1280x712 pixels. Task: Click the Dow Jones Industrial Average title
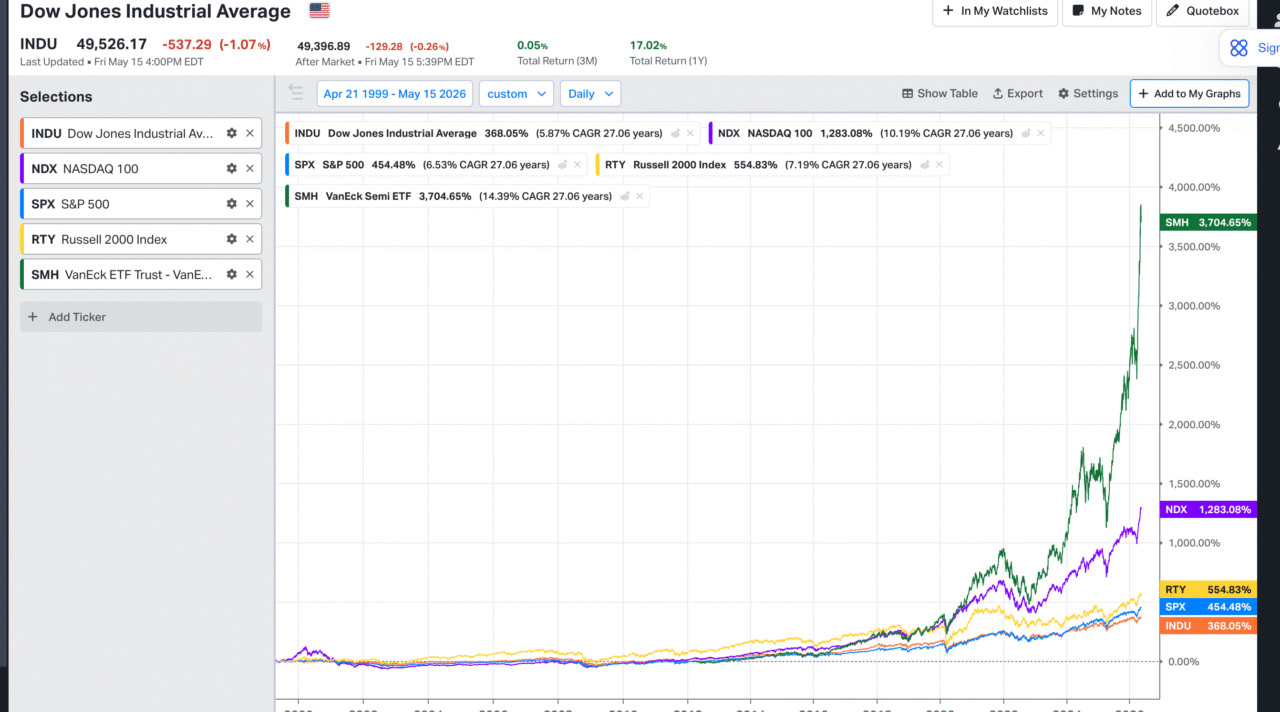156,12
